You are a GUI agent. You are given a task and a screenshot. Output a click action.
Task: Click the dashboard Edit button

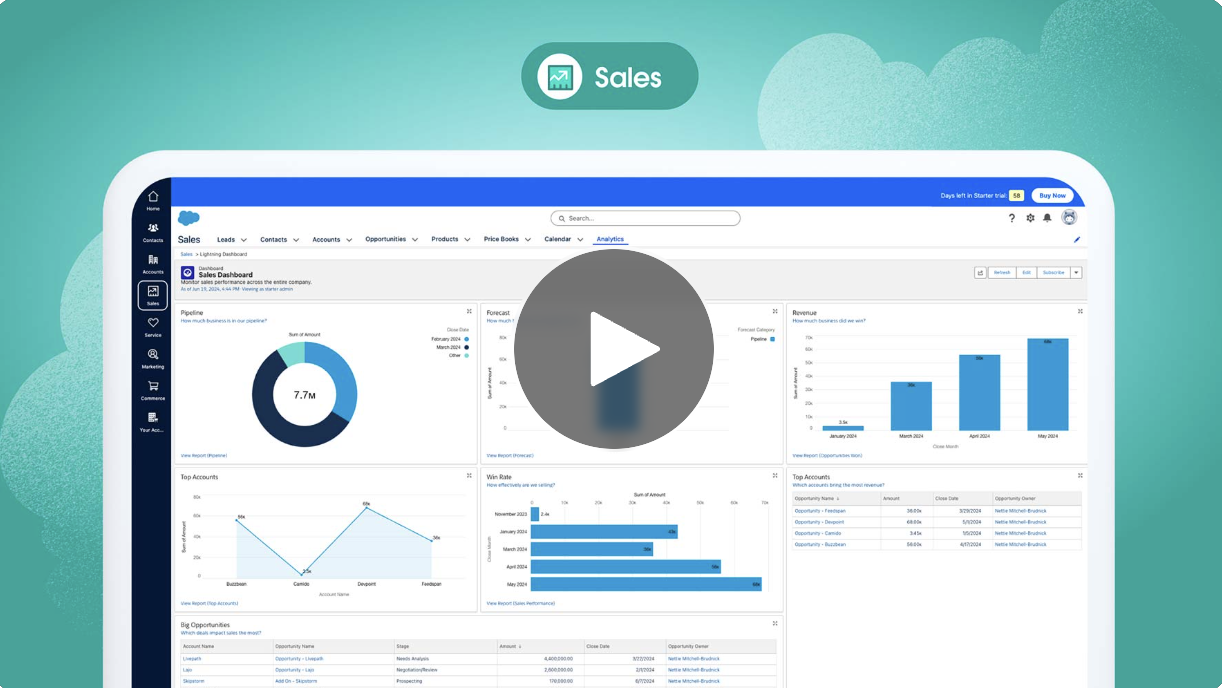1025,272
